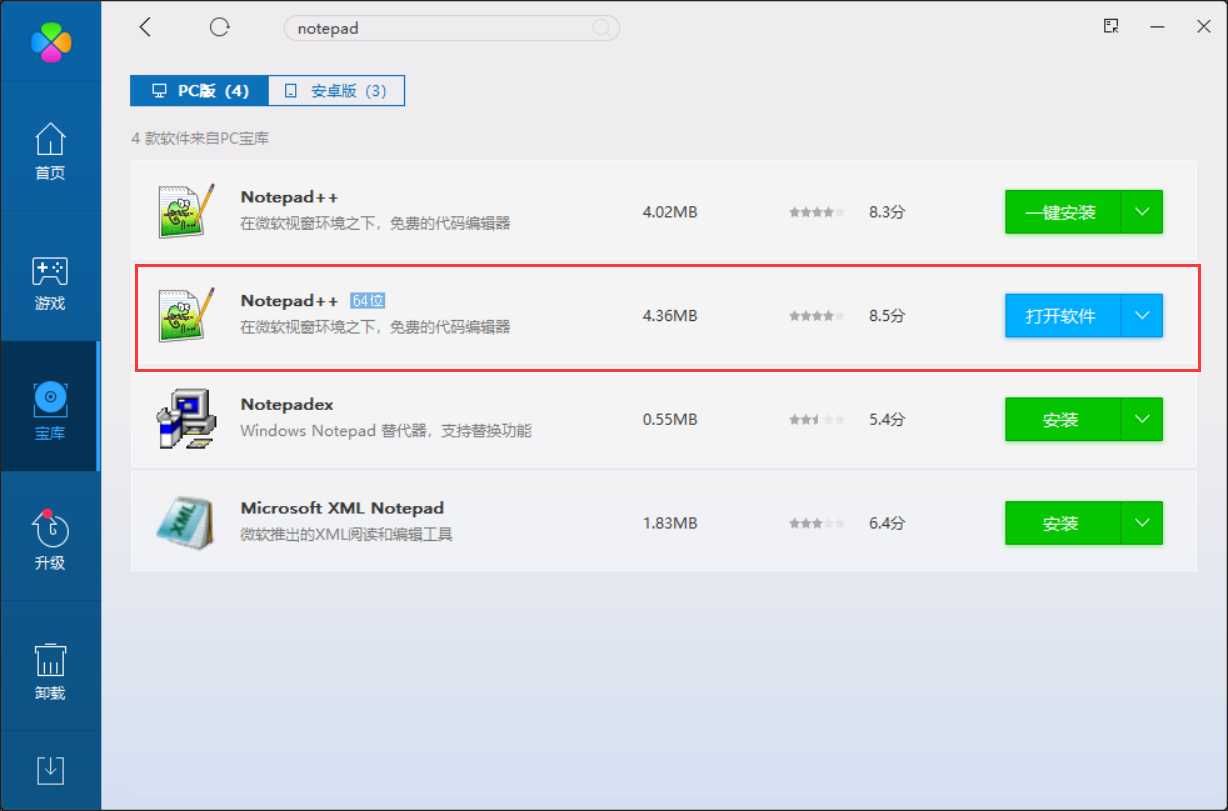Image resolution: width=1228 pixels, height=811 pixels.
Task: Click the 1.83MB size text
Action: point(670,523)
